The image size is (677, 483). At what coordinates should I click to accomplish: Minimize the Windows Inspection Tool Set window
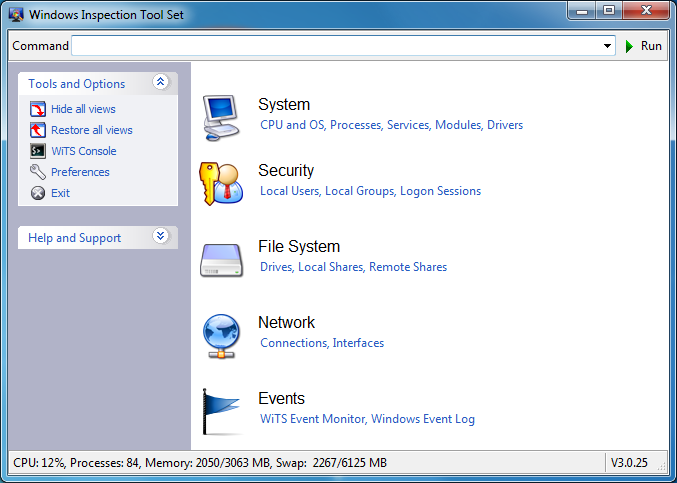(582, 11)
